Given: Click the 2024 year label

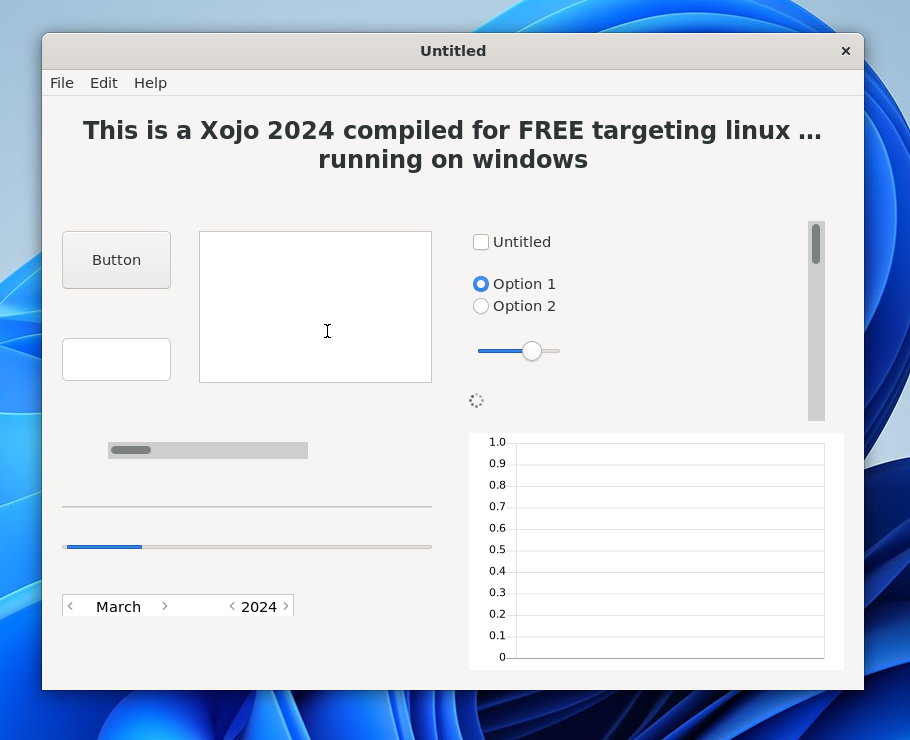Looking at the screenshot, I should (259, 607).
